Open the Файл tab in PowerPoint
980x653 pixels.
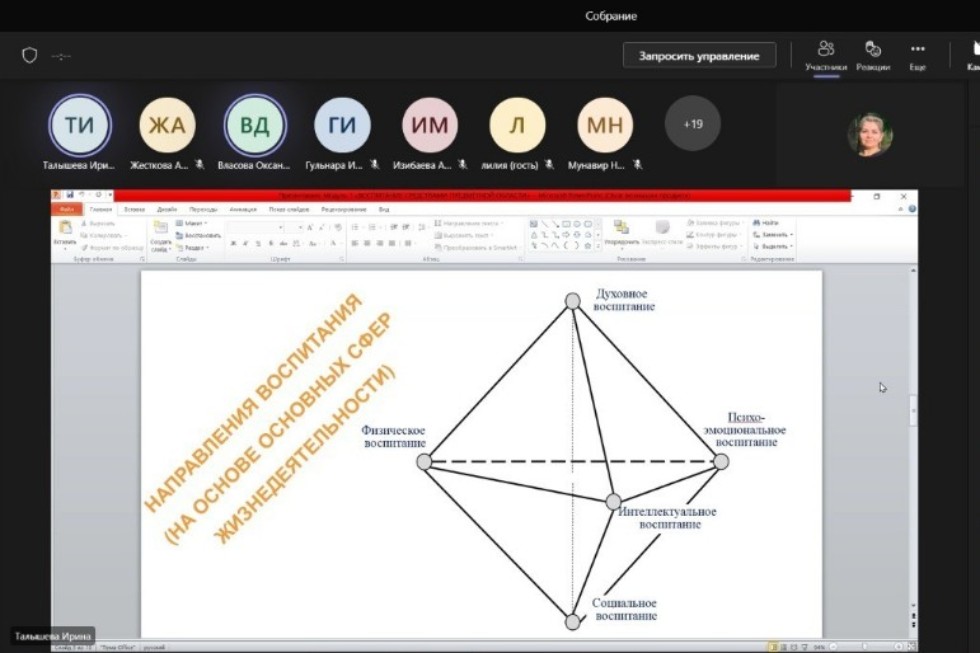click(x=69, y=210)
